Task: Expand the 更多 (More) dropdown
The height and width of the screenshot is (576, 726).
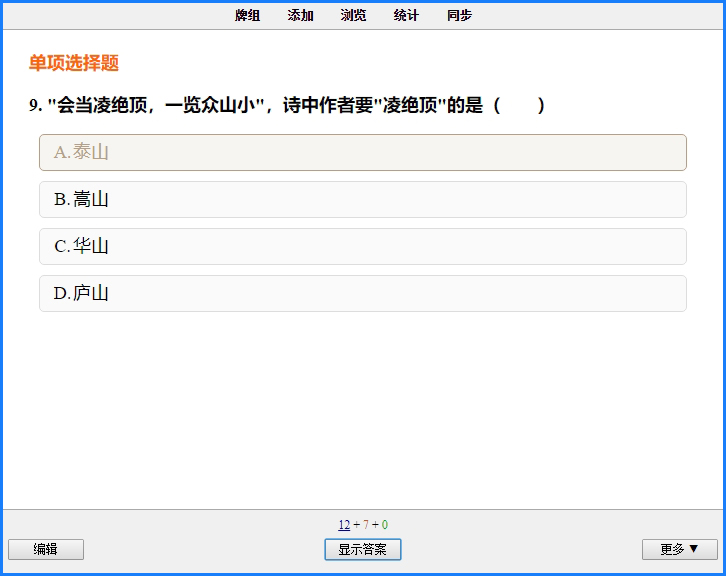Action: click(679, 549)
